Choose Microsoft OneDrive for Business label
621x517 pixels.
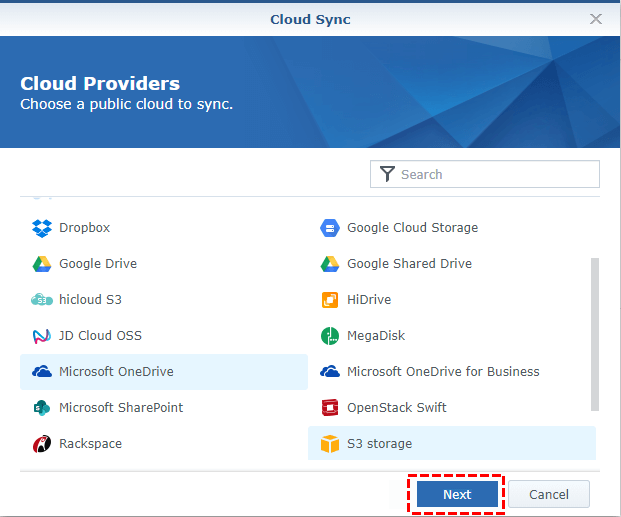(443, 372)
